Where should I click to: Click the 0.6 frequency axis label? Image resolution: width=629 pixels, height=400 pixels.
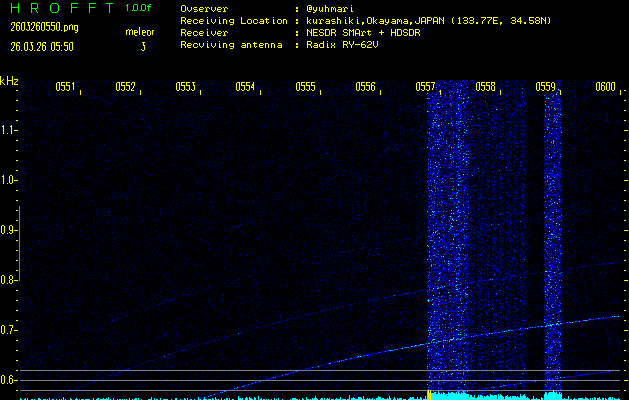tap(10, 380)
